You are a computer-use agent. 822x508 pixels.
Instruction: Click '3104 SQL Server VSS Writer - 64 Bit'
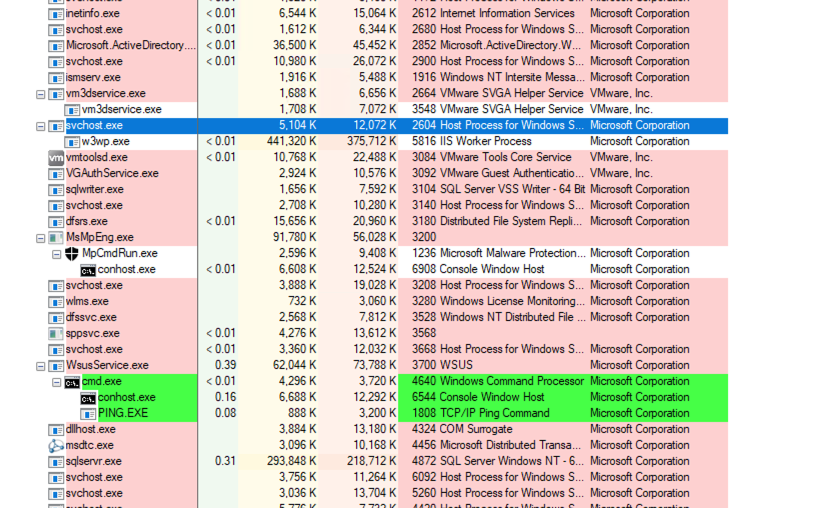coord(498,189)
